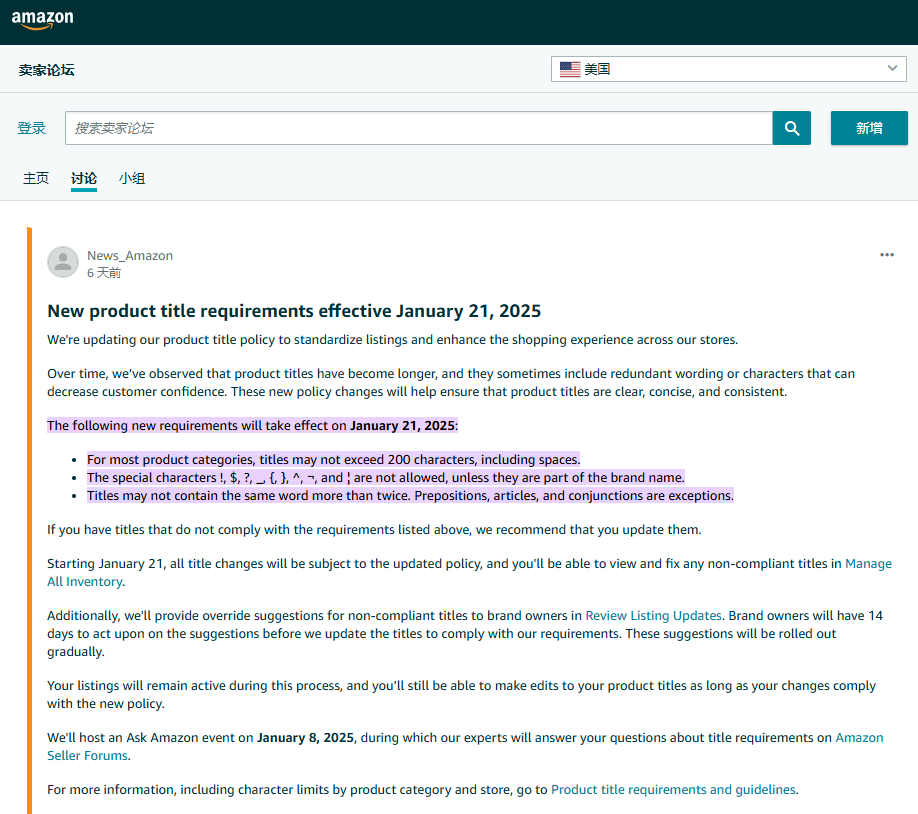The width and height of the screenshot is (918, 814).
Task: Click the post title about new title requirements
Action: point(294,310)
